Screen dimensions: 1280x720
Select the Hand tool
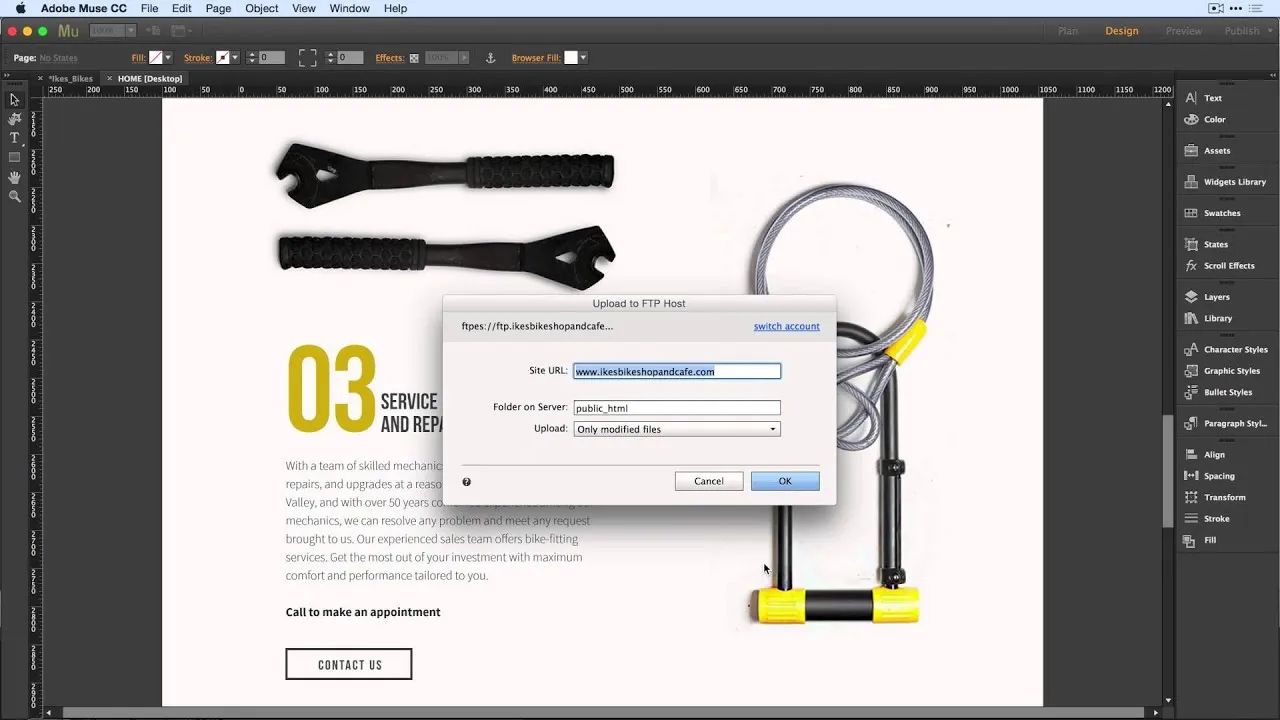[x=14, y=177]
